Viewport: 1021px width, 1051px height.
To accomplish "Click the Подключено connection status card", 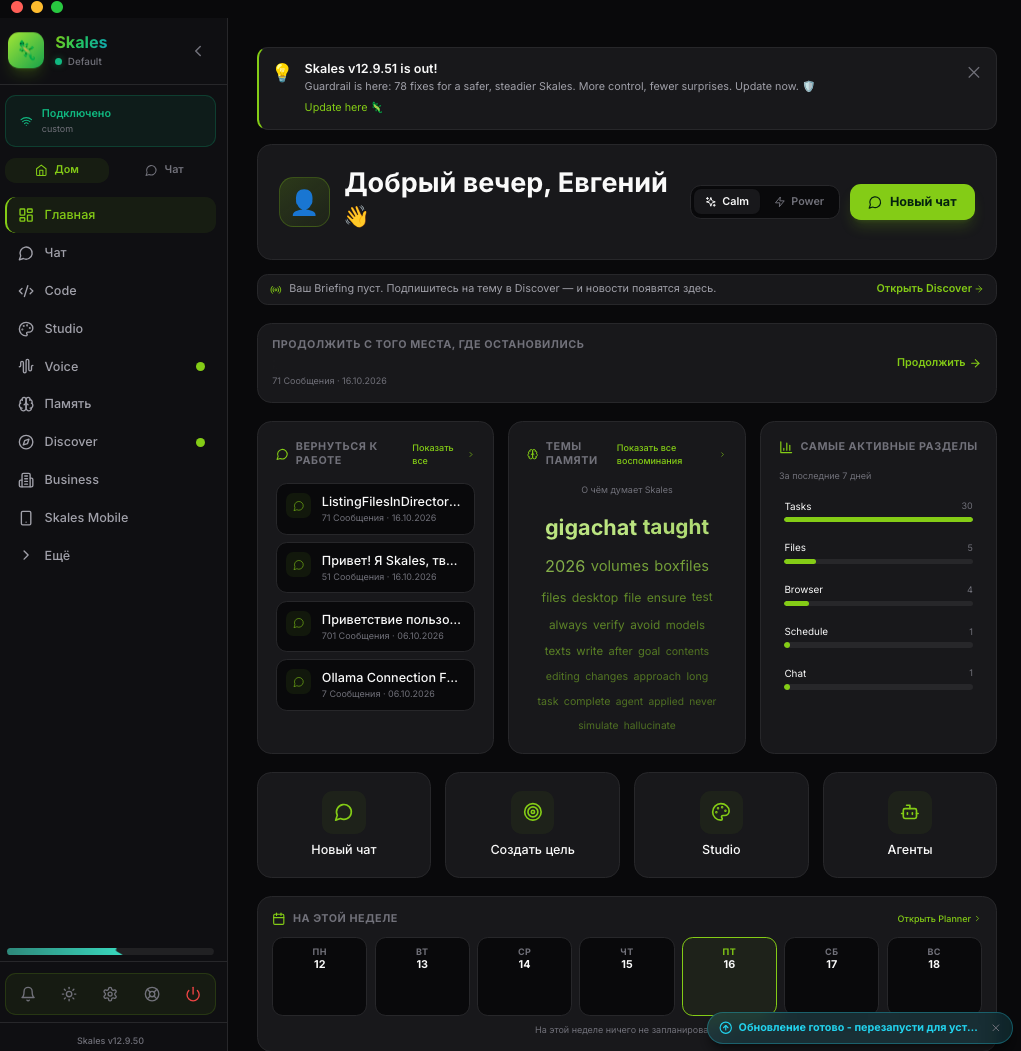I will point(111,121).
